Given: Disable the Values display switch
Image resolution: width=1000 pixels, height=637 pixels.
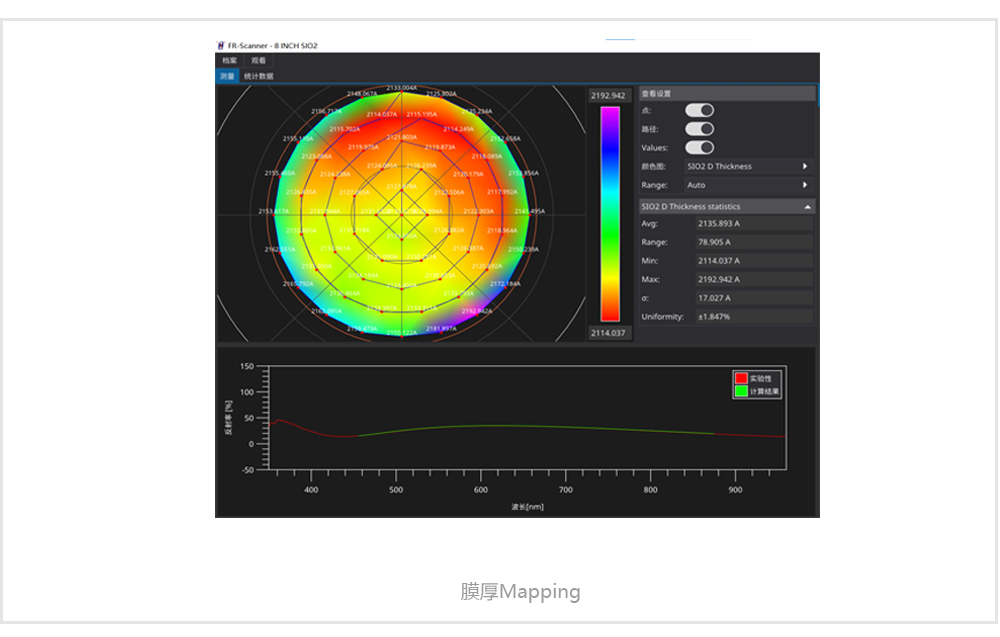Looking at the screenshot, I should [x=699, y=148].
